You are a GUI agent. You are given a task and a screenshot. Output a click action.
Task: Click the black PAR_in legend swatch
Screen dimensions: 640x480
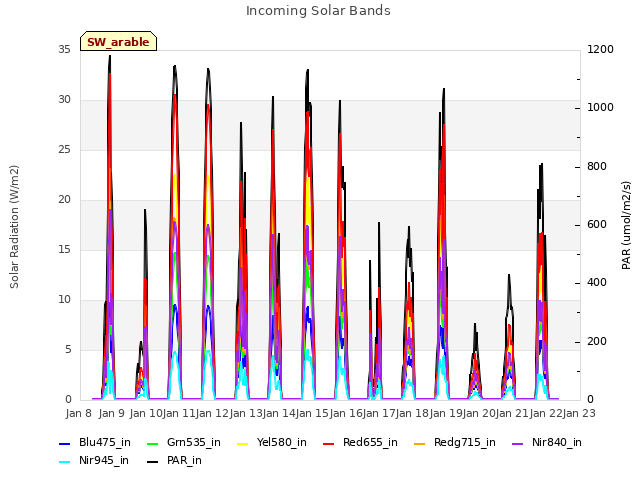[152, 462]
